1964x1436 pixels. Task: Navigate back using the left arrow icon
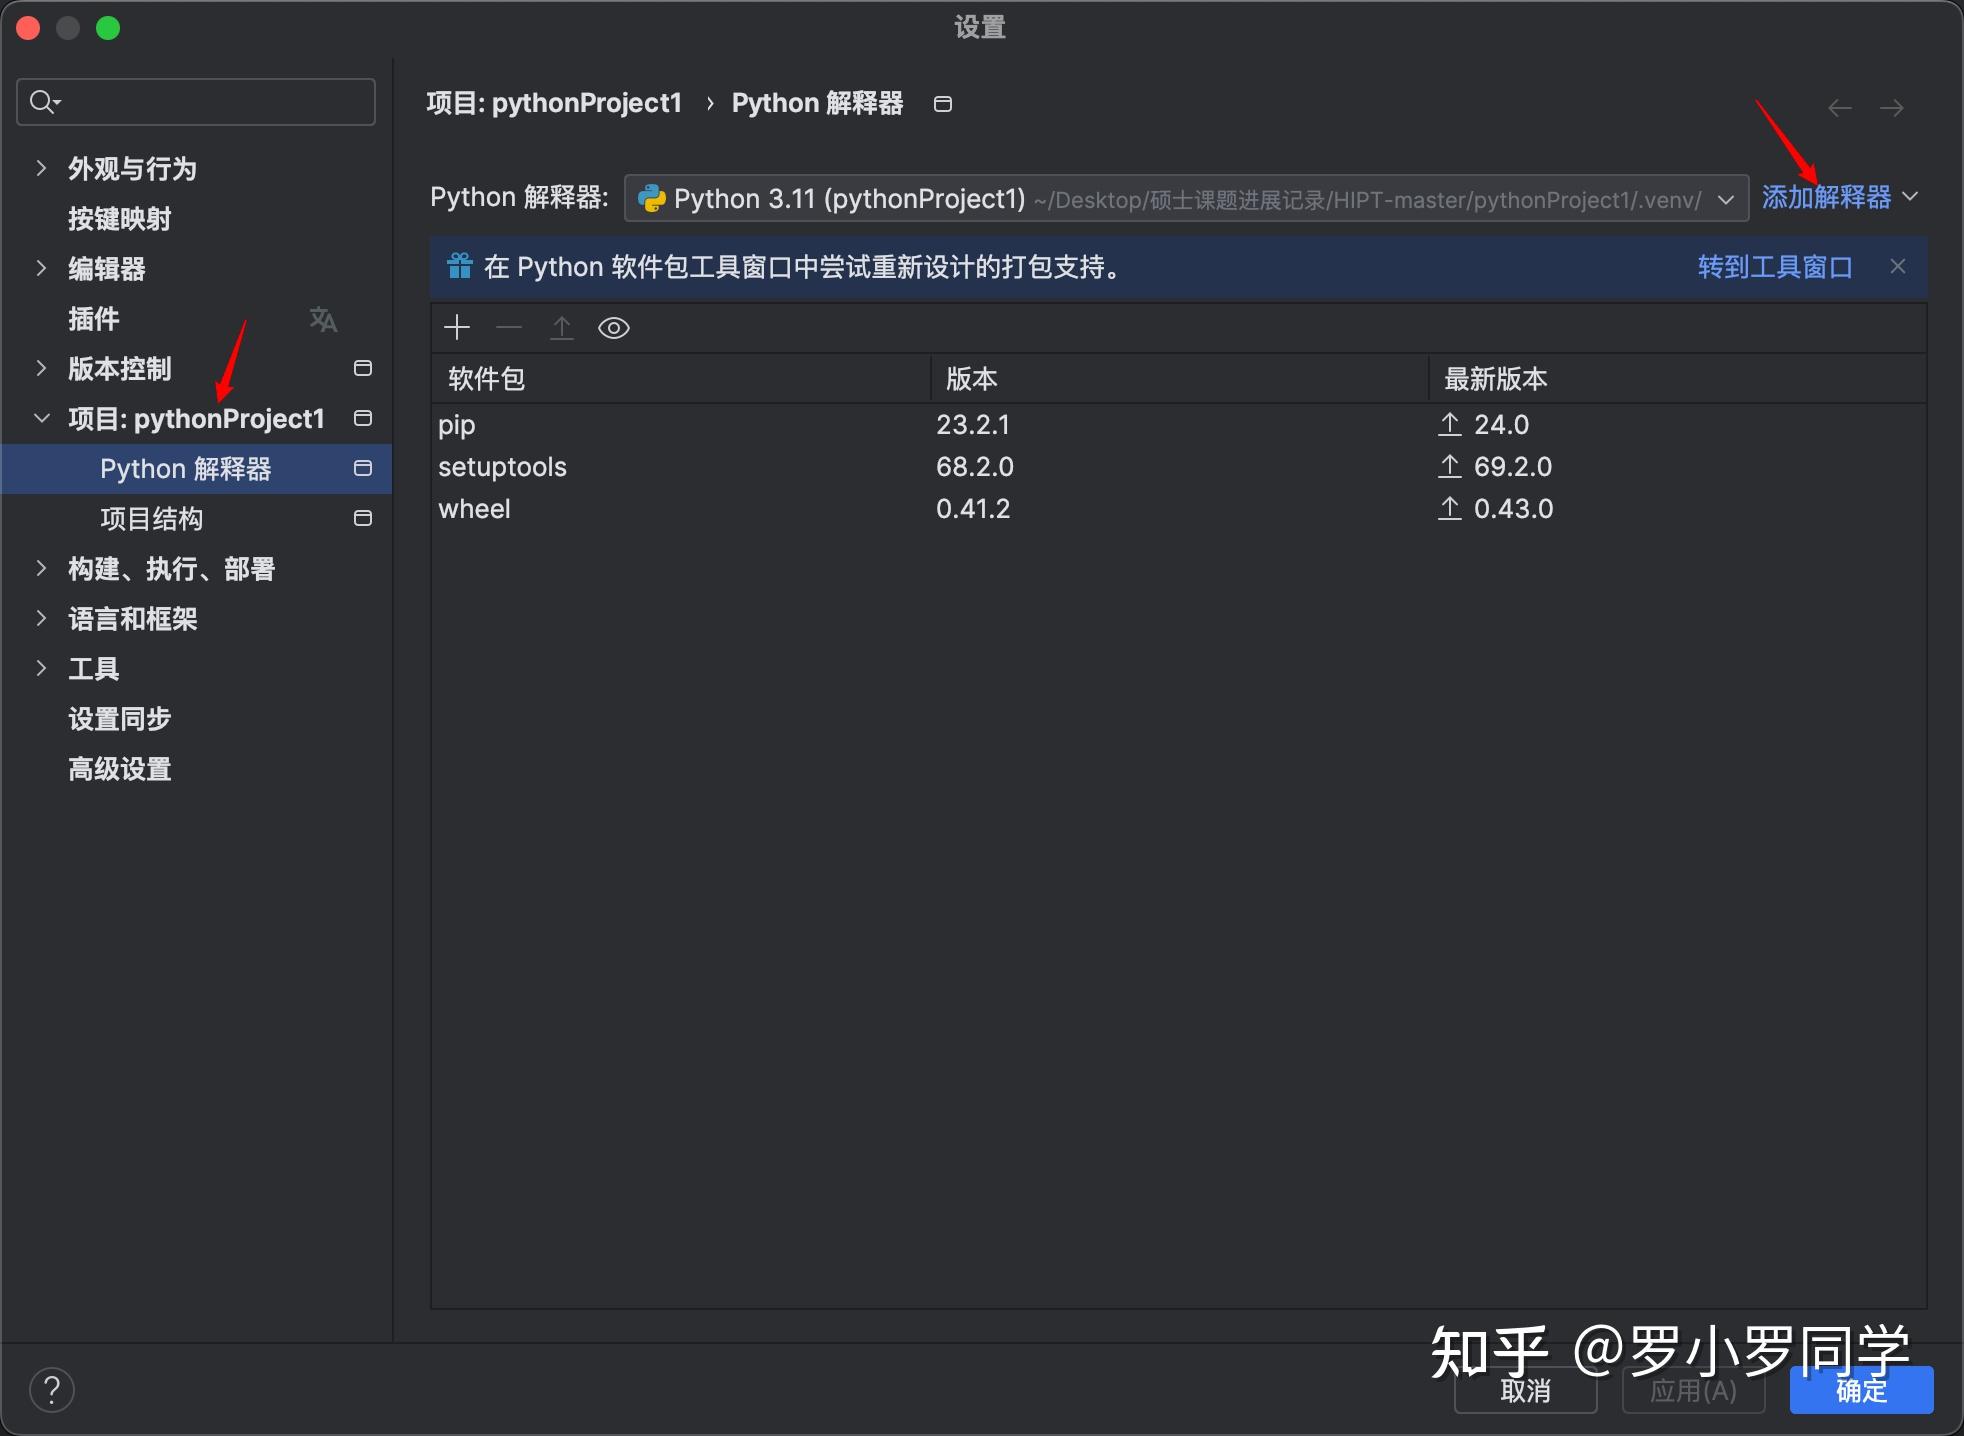[1838, 107]
